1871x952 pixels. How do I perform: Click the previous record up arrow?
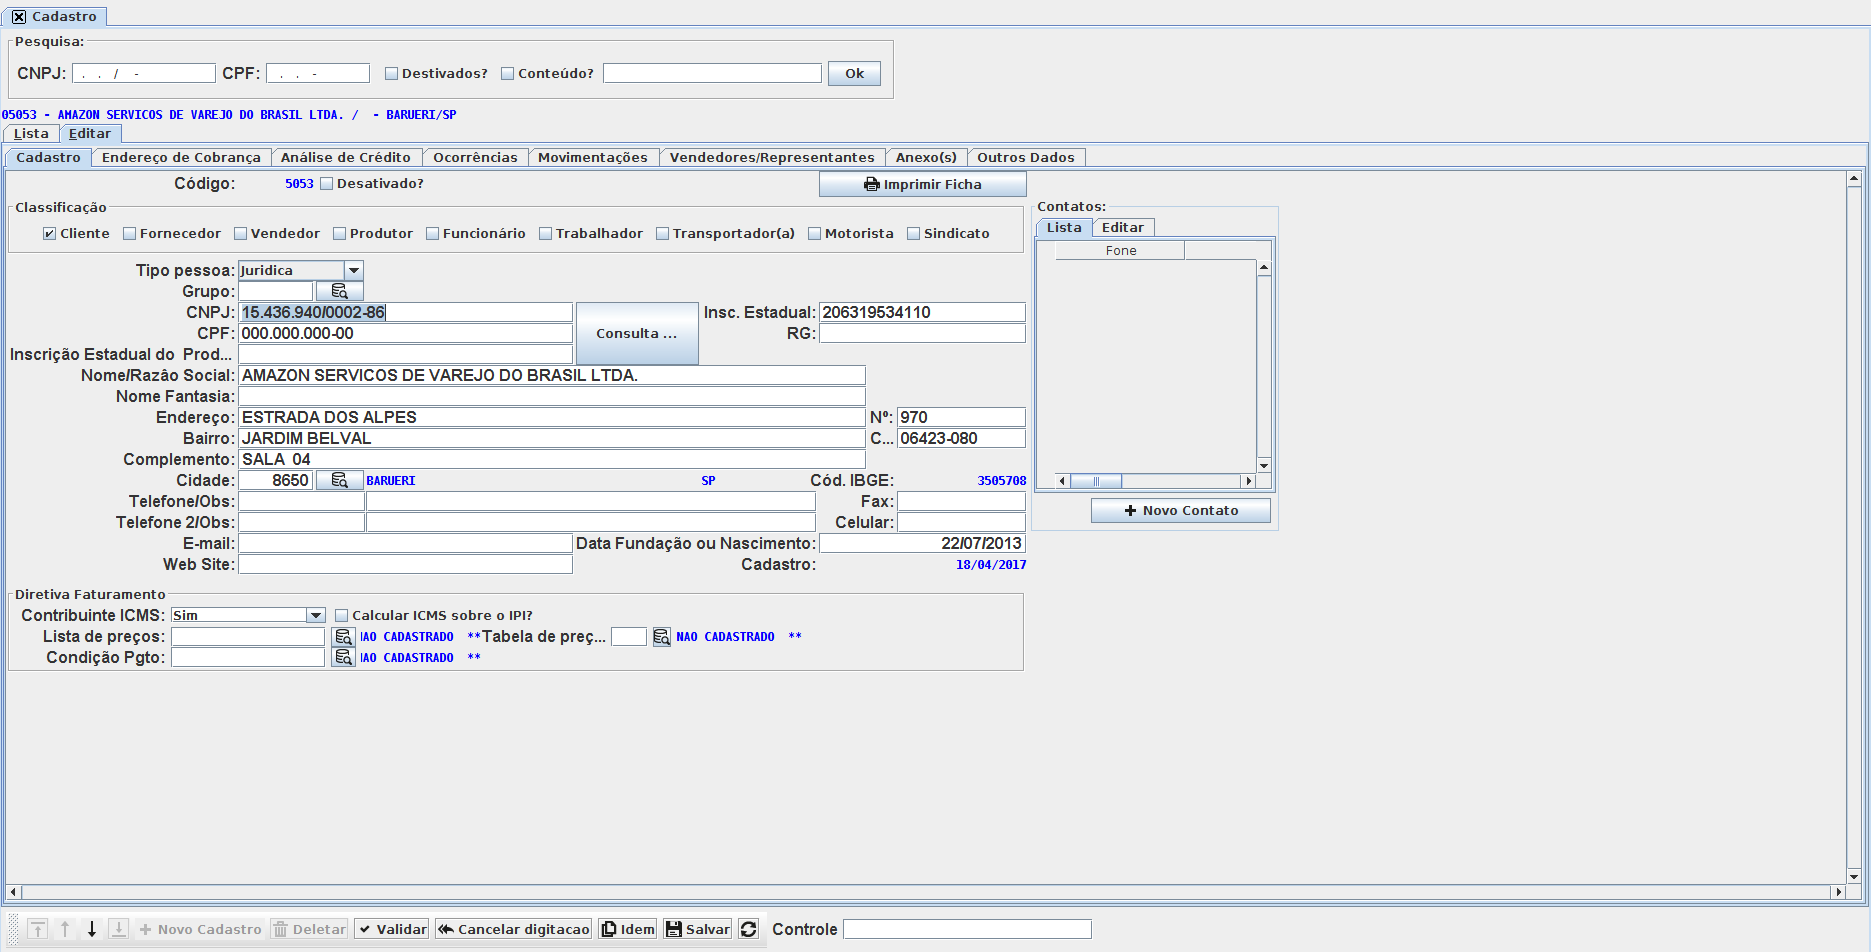coord(65,929)
